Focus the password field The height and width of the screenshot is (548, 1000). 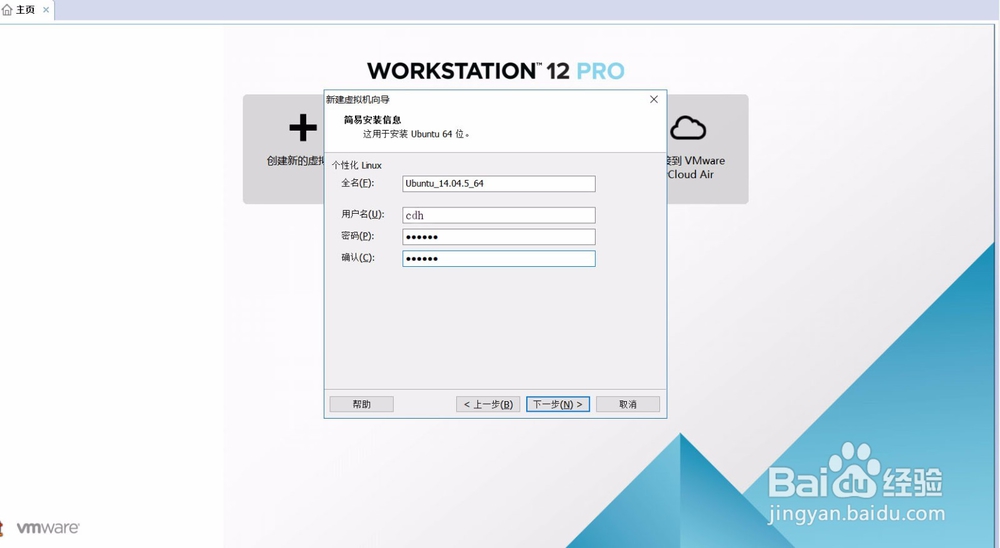pos(499,237)
